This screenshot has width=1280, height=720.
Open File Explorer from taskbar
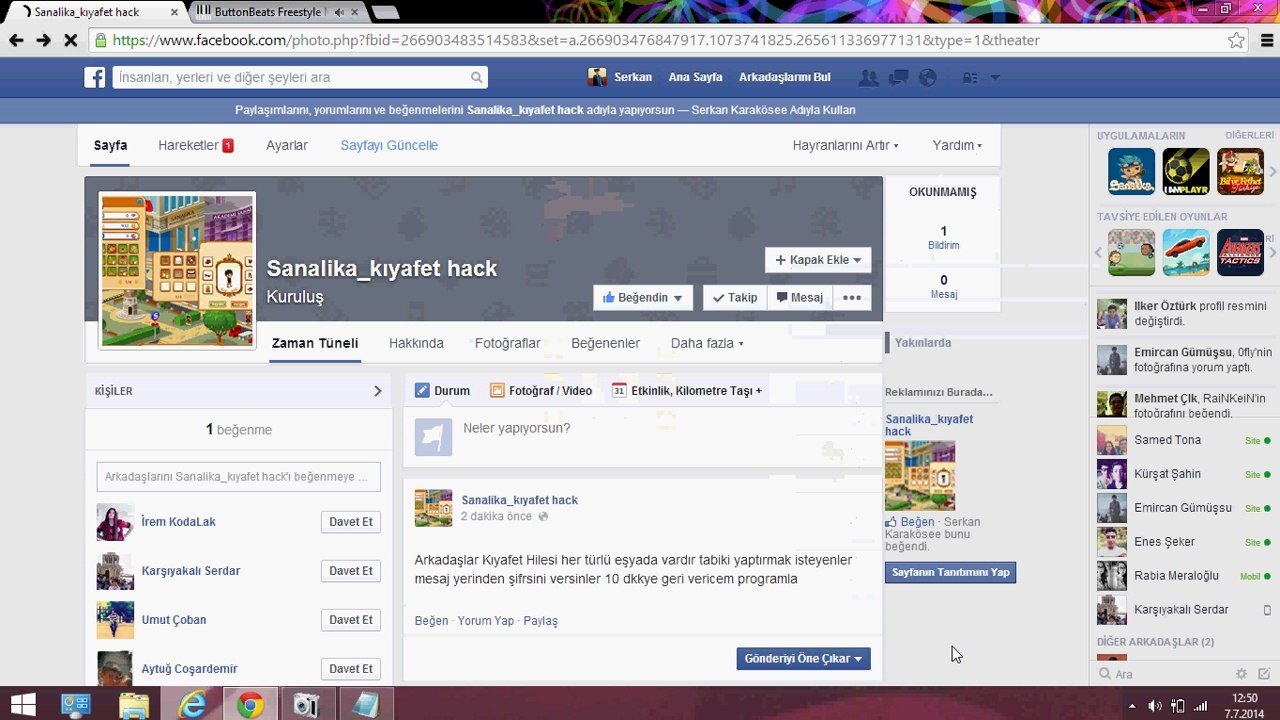click(x=134, y=705)
